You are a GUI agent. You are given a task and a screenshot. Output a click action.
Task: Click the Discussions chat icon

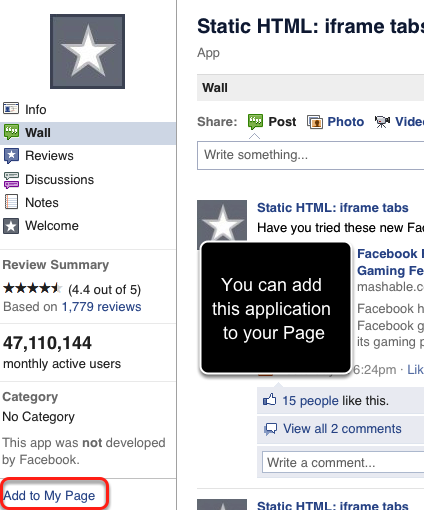[x=11, y=180]
